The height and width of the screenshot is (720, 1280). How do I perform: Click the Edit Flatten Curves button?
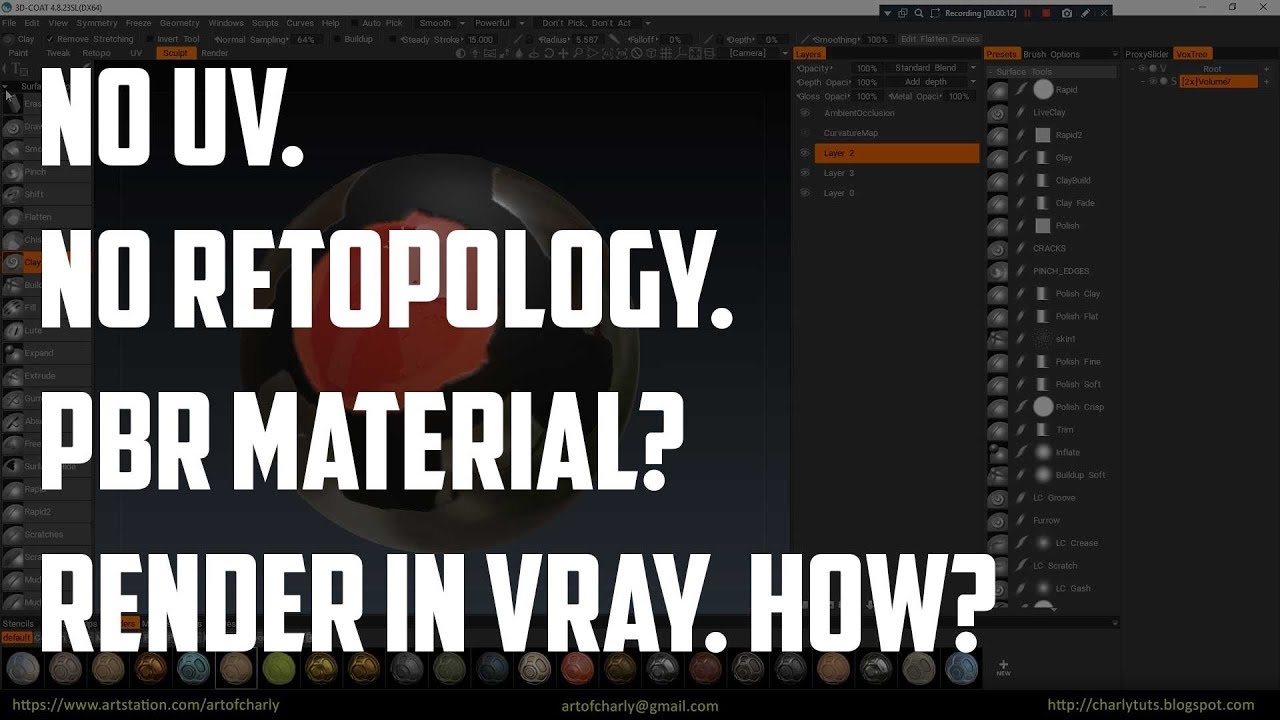tap(939, 39)
